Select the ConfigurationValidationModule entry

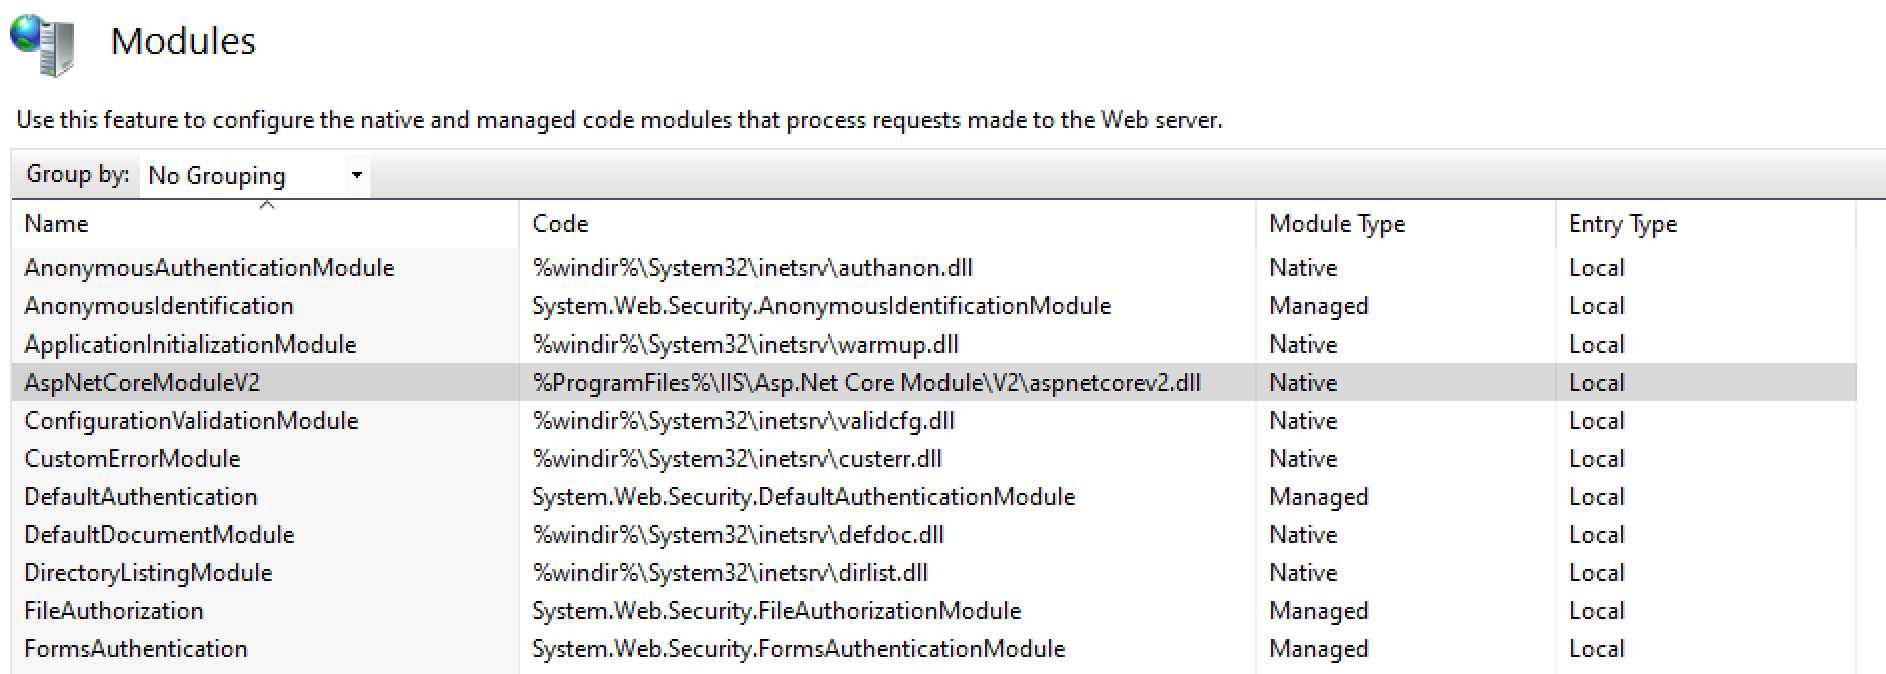tap(190, 420)
